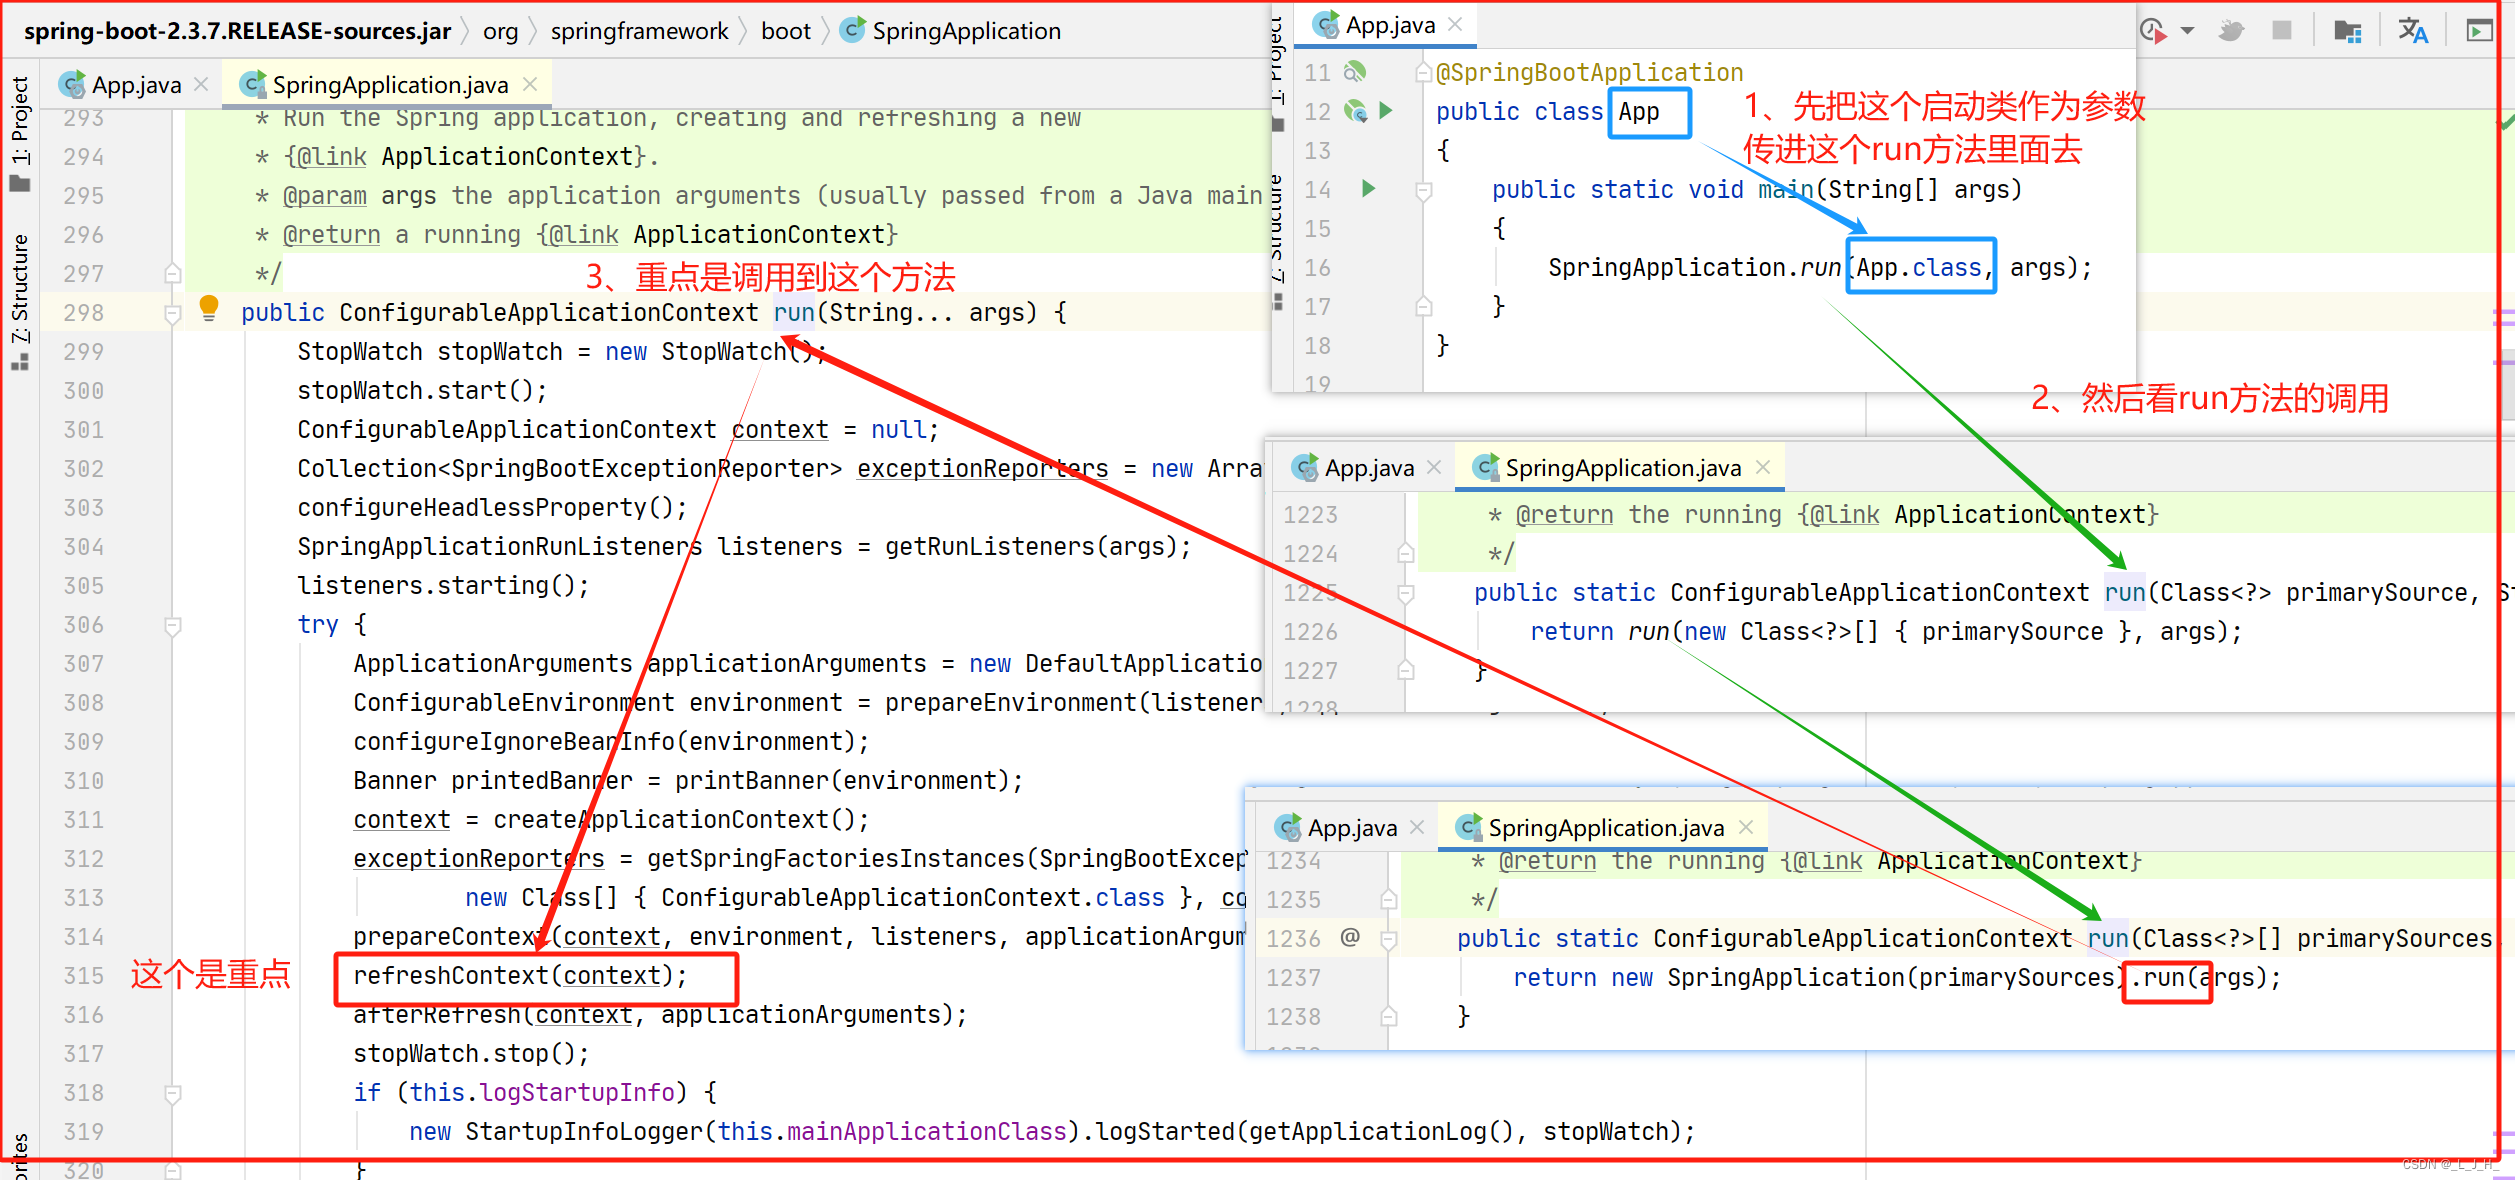
Task: Open the Z: Structure tool window button
Action: point(20,302)
